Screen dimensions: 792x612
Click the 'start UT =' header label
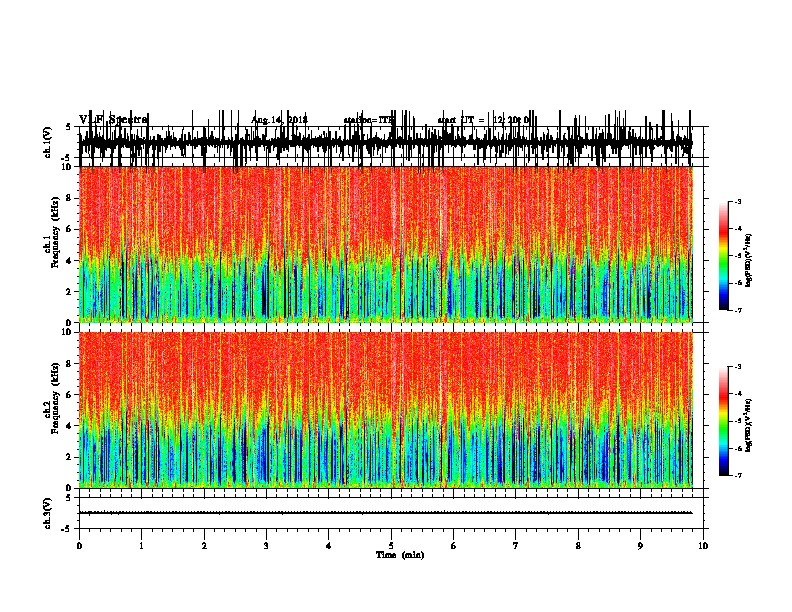point(461,120)
